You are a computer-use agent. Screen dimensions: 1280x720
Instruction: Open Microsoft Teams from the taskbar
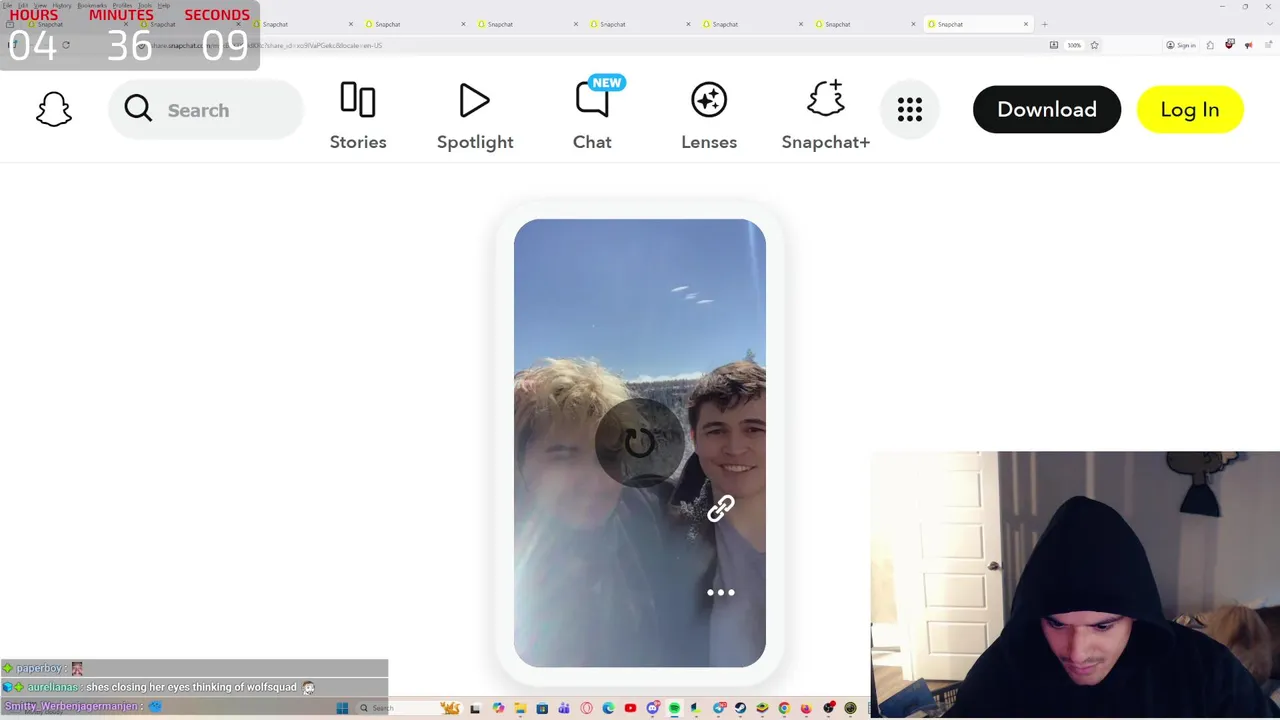click(x=564, y=708)
